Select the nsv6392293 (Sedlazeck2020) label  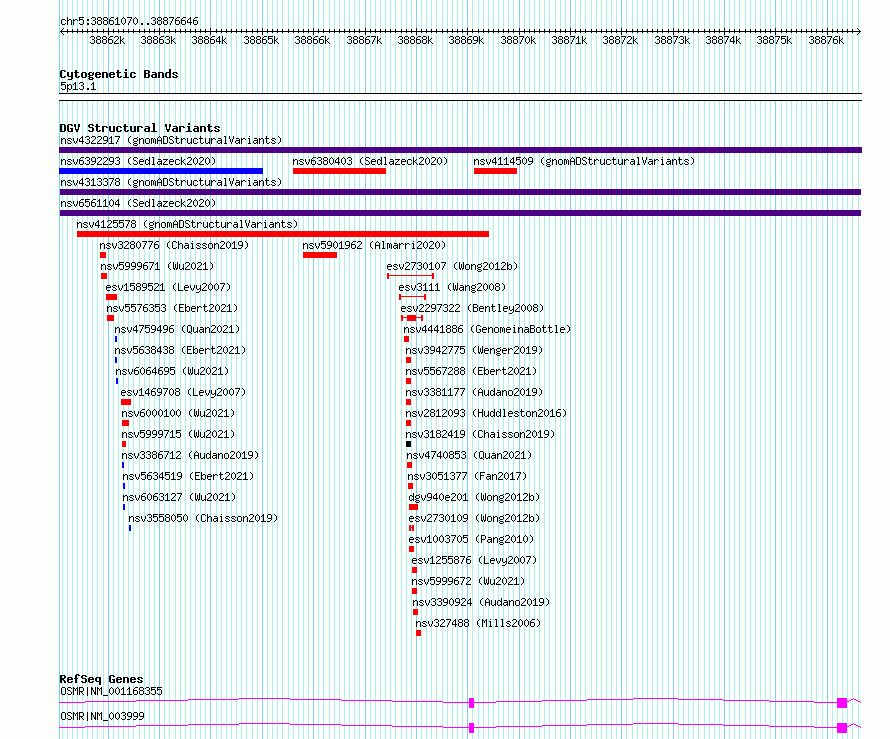click(x=138, y=161)
